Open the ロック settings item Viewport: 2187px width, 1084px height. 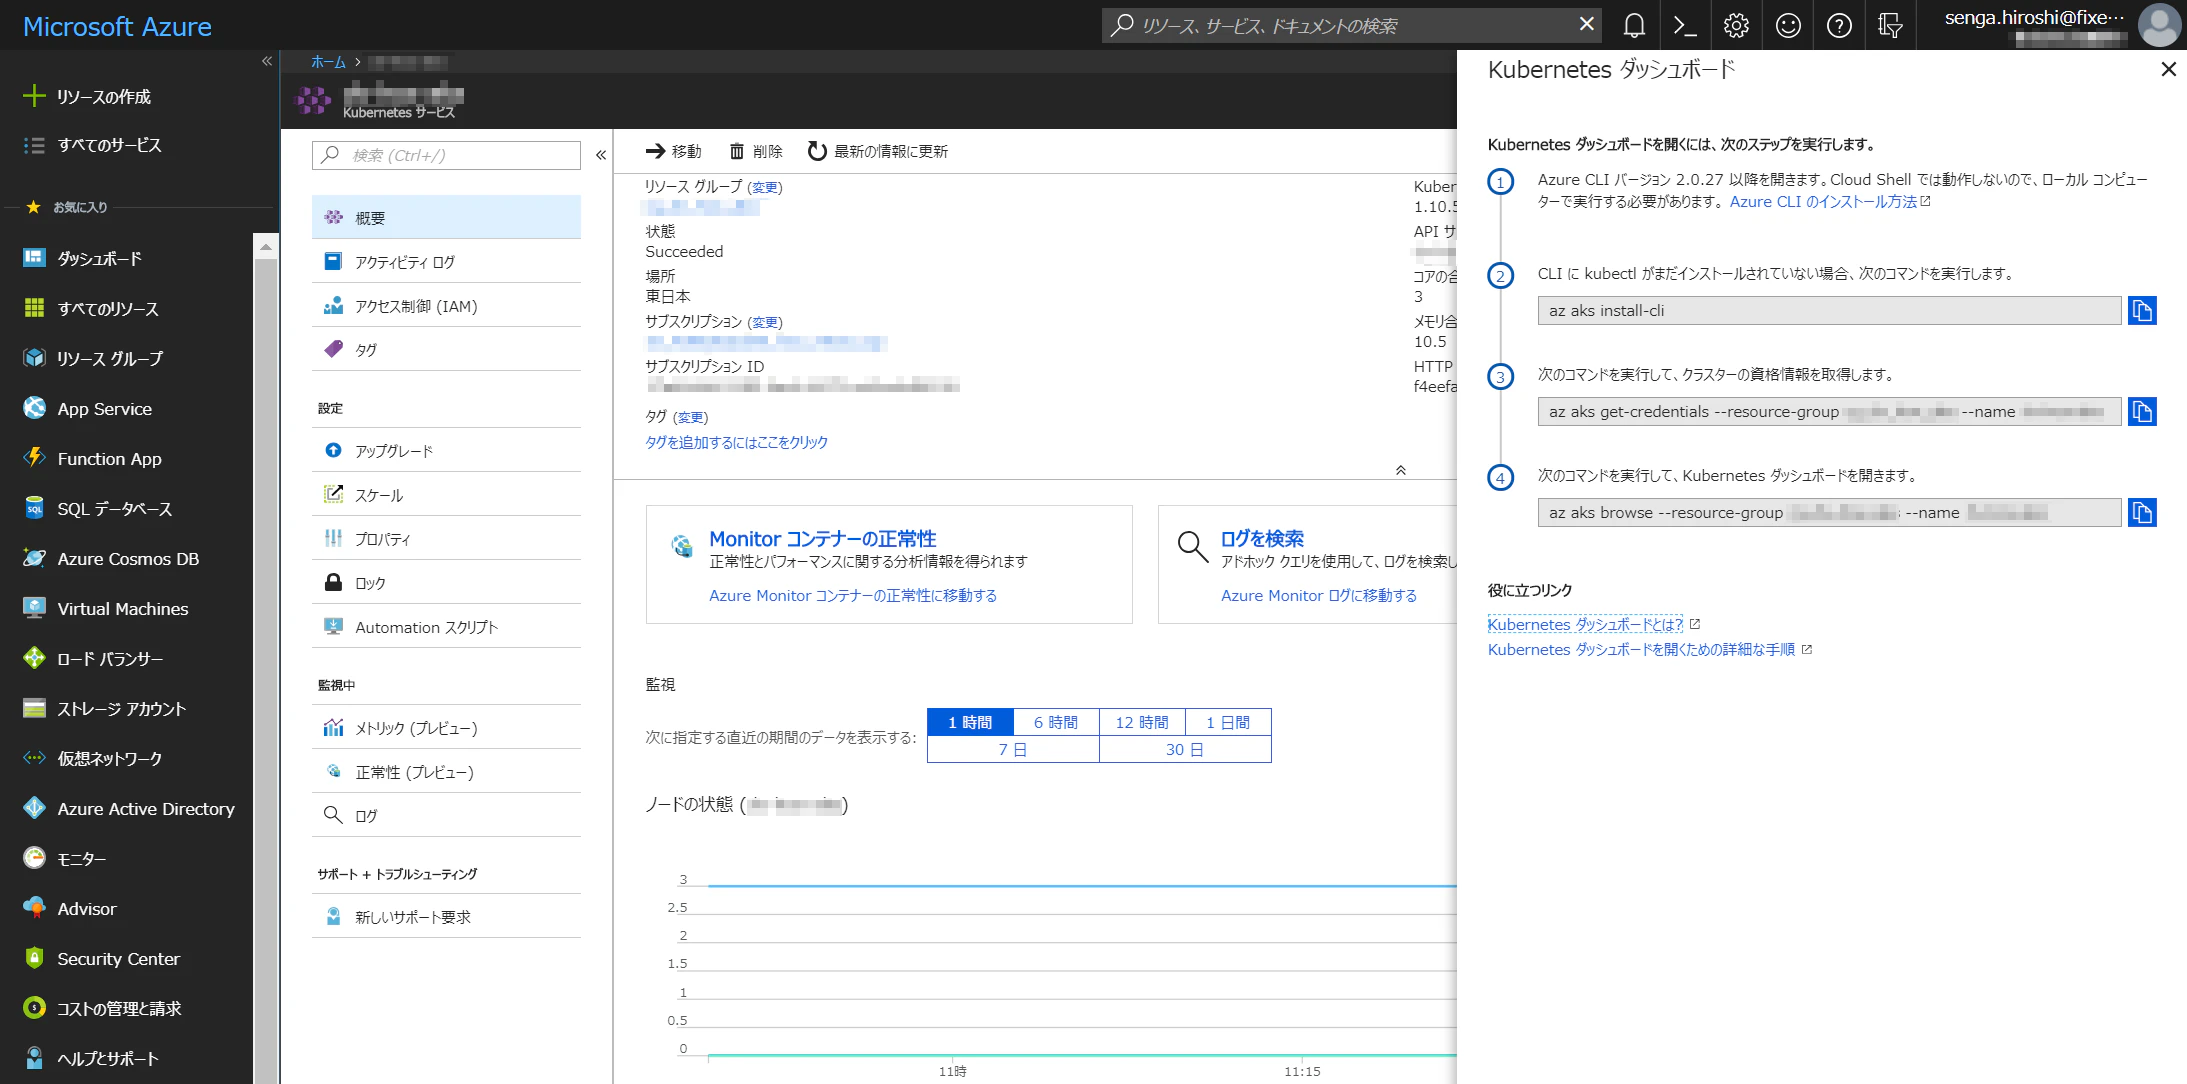[x=446, y=583]
